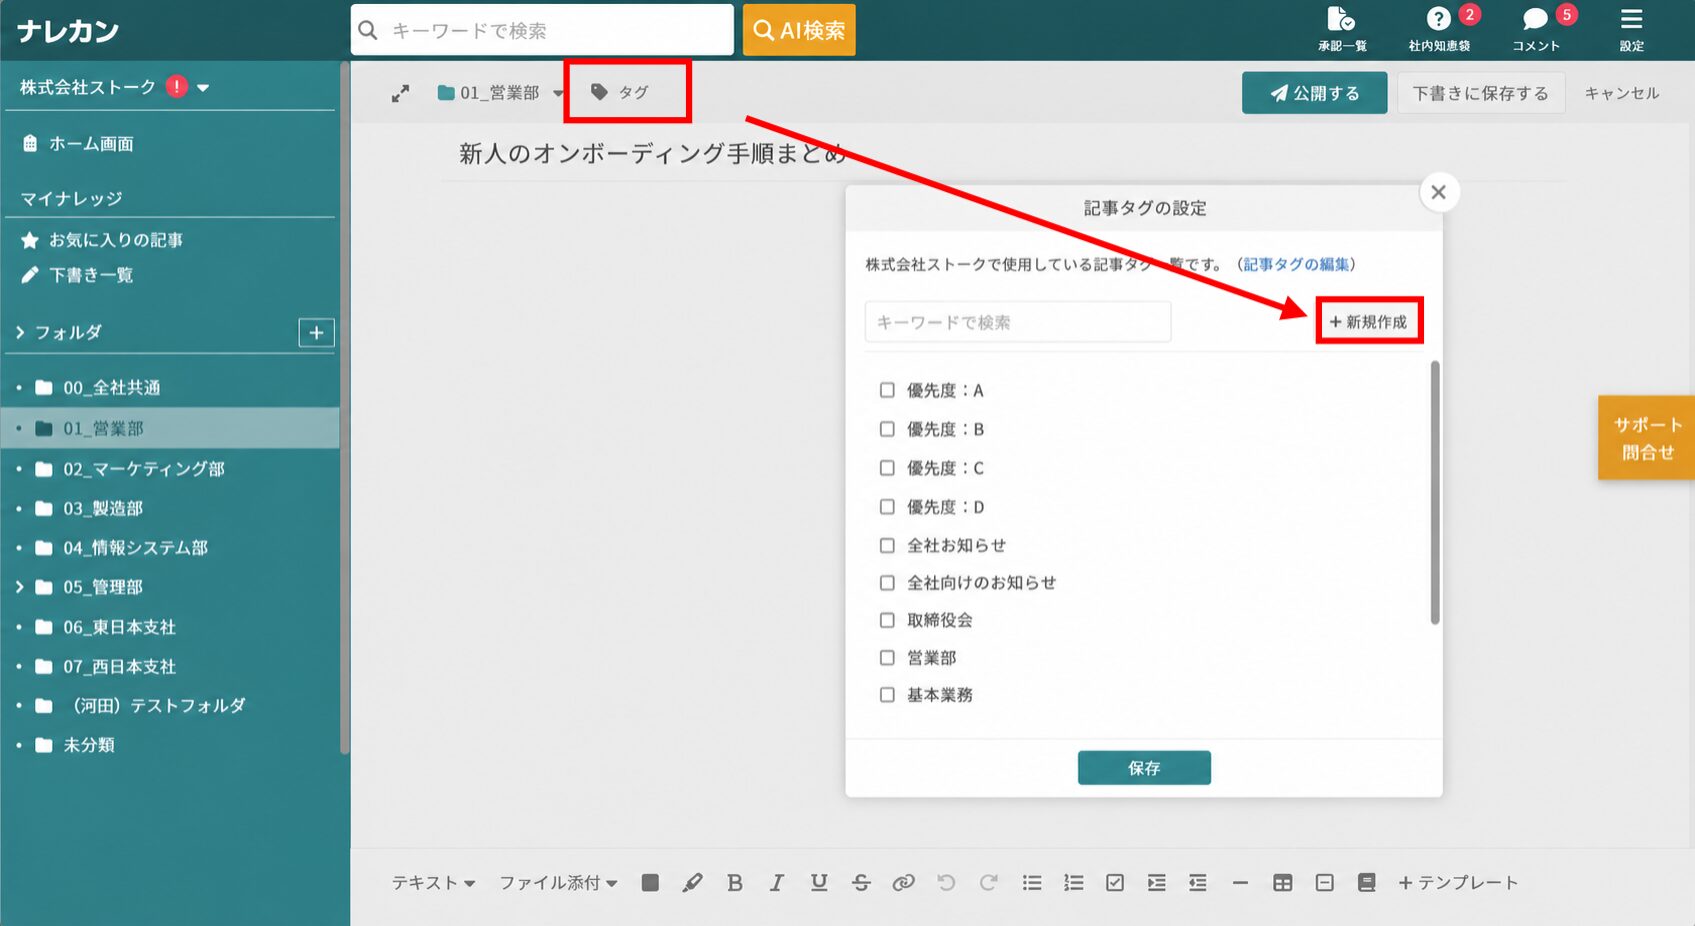Apply underline formatting in editor toolbar
Viewport: 1695px width, 926px height.
click(x=819, y=882)
